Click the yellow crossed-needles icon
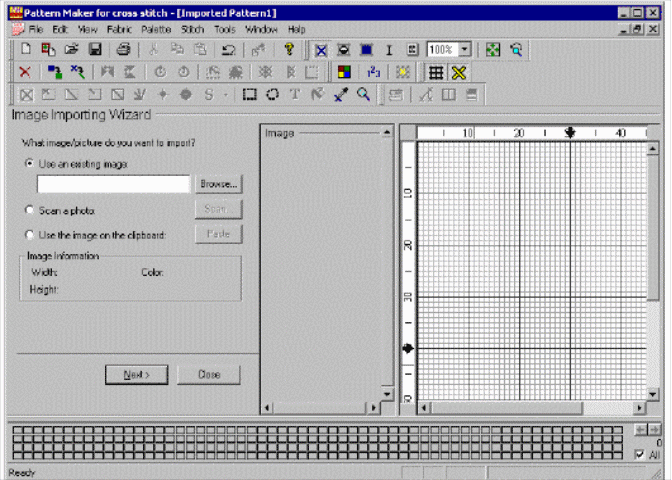This screenshot has height=480, width=672. pyautogui.click(x=459, y=72)
